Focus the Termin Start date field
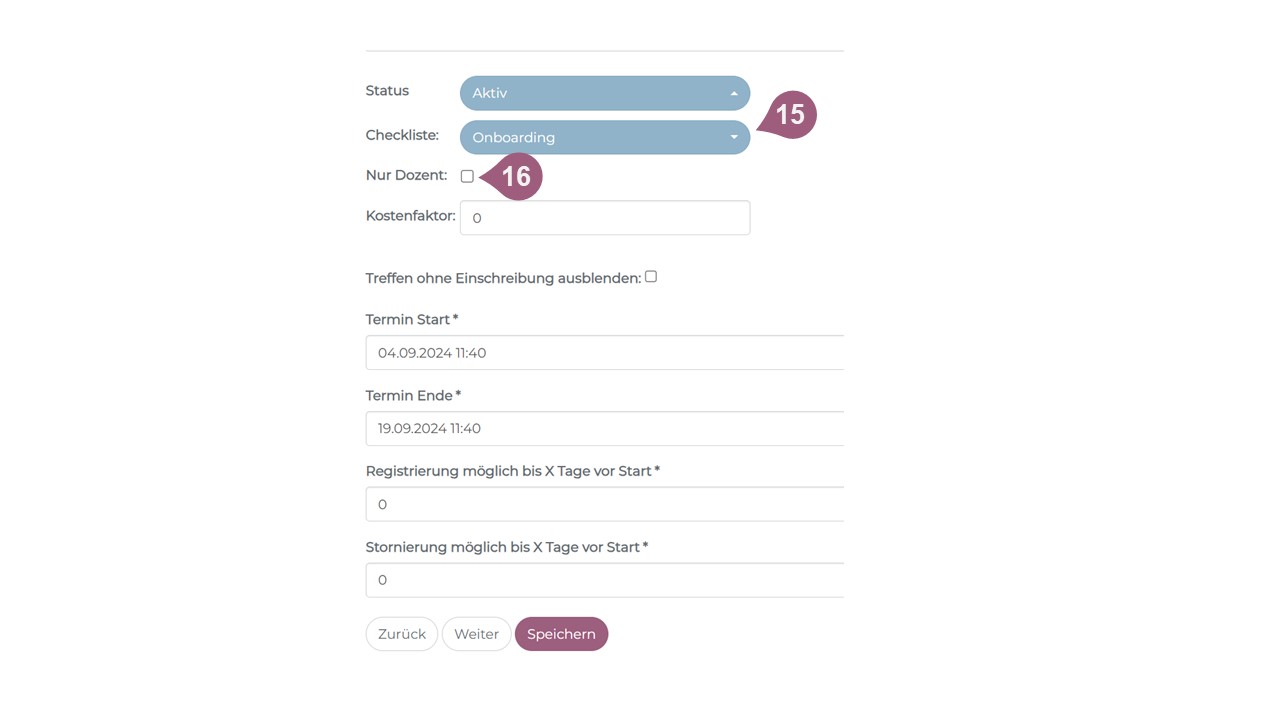The height and width of the screenshot is (720, 1280). click(x=604, y=353)
